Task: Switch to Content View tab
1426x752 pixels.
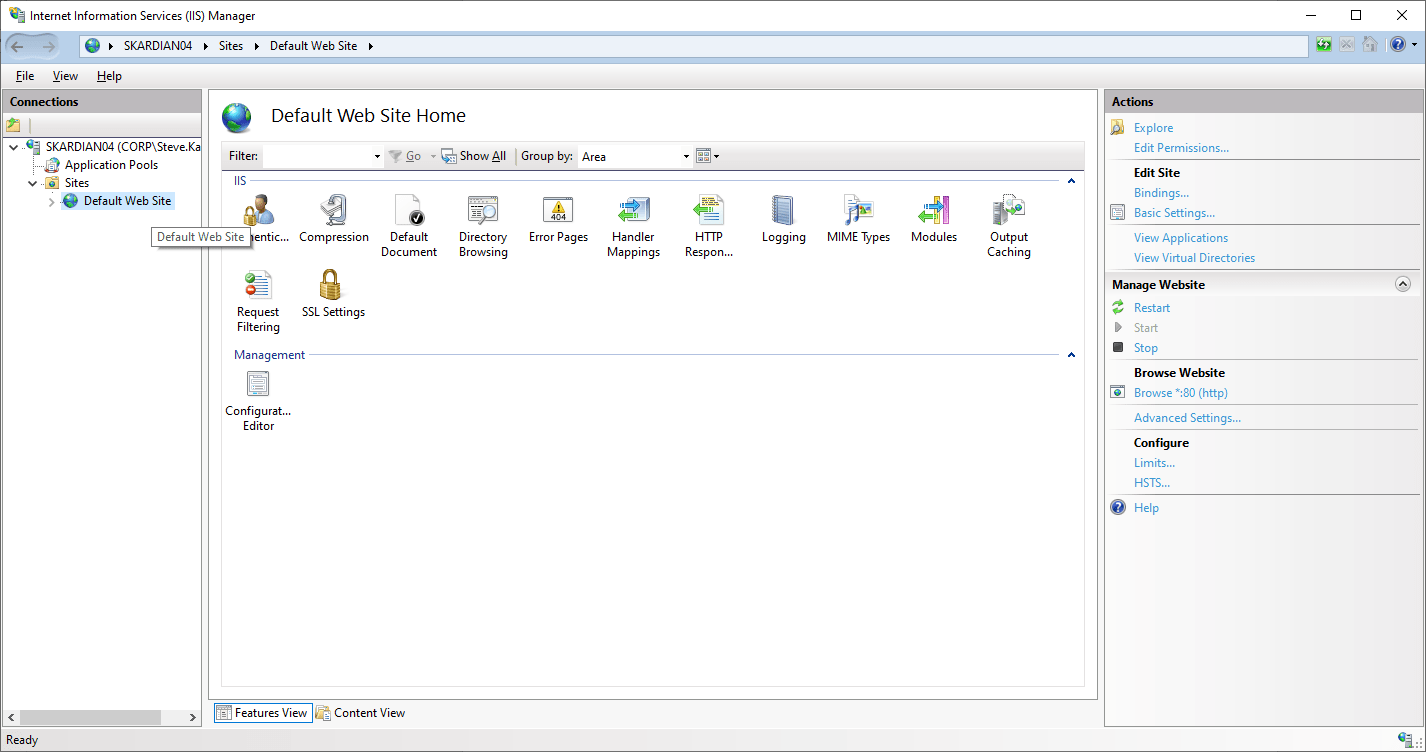Action: click(x=361, y=713)
